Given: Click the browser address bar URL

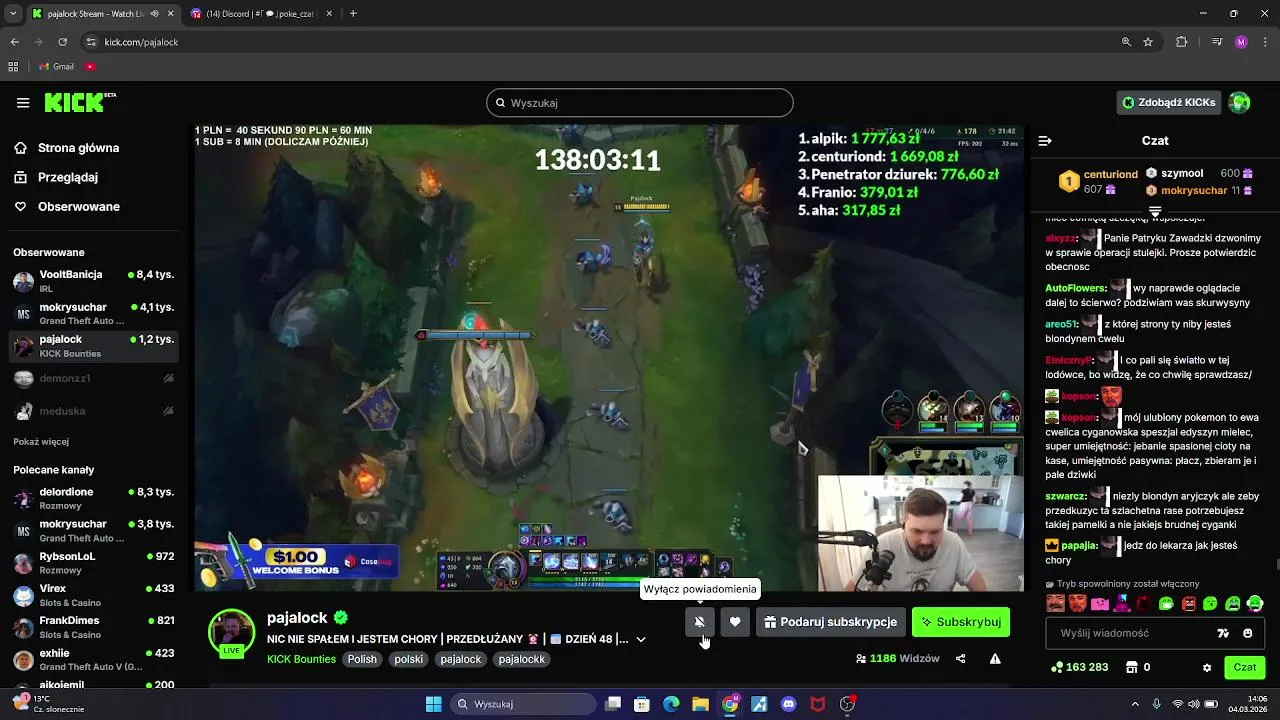Looking at the screenshot, I should pos(141,42).
